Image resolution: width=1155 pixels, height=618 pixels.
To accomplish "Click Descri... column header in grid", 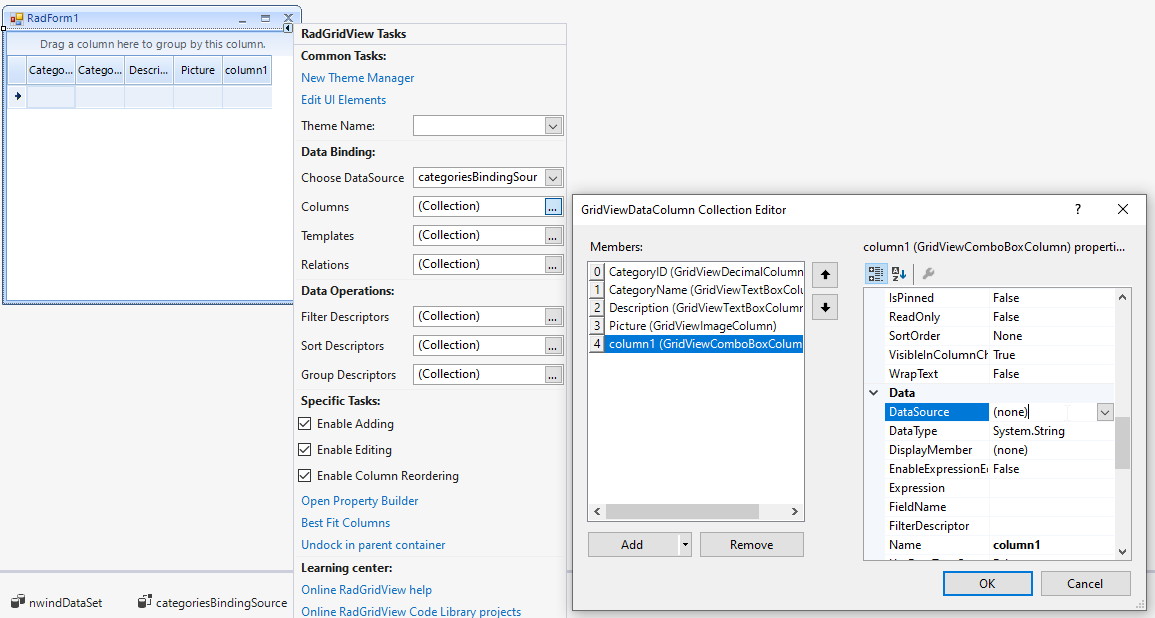I will tap(149, 70).
